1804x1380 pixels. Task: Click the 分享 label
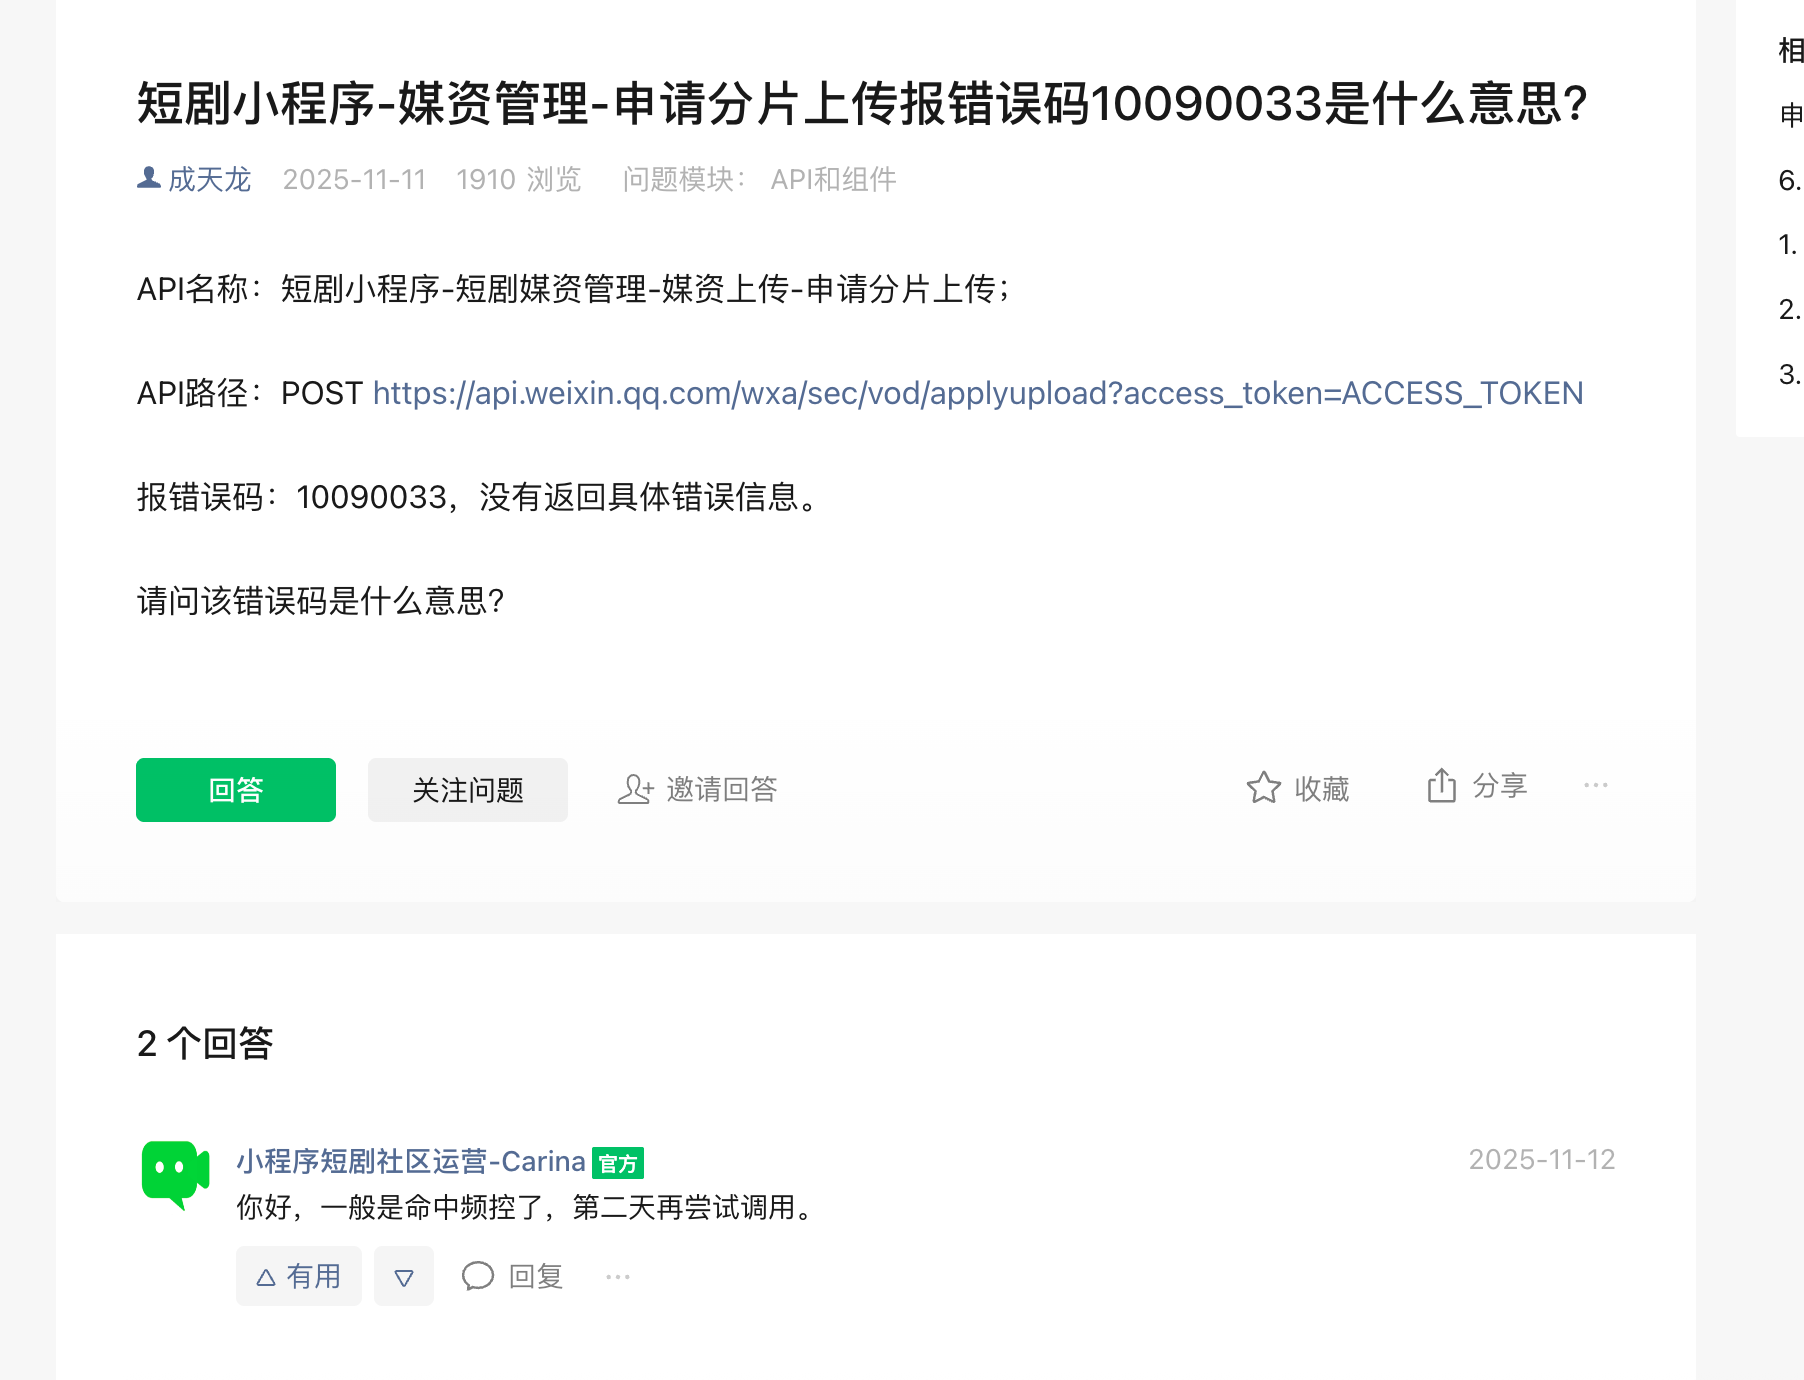1500,786
